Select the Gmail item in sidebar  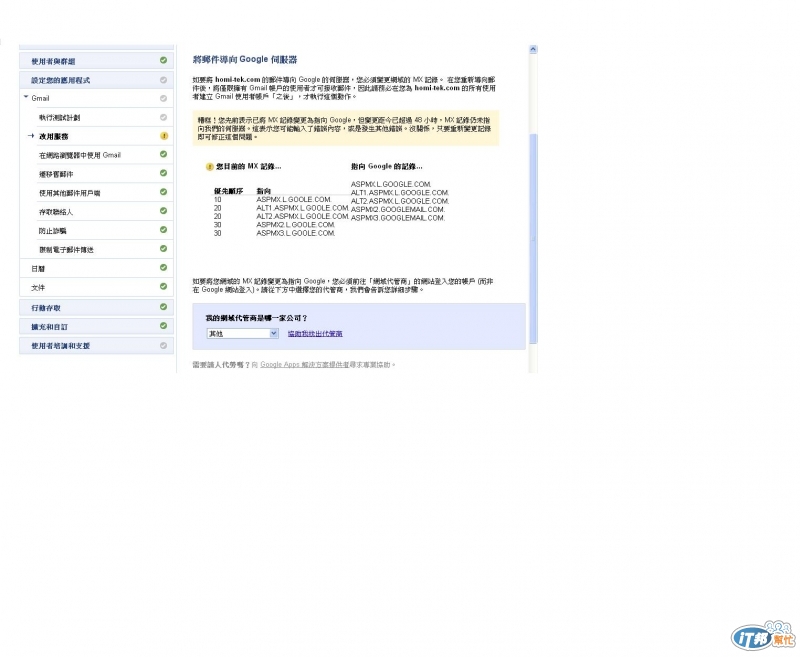coord(40,98)
